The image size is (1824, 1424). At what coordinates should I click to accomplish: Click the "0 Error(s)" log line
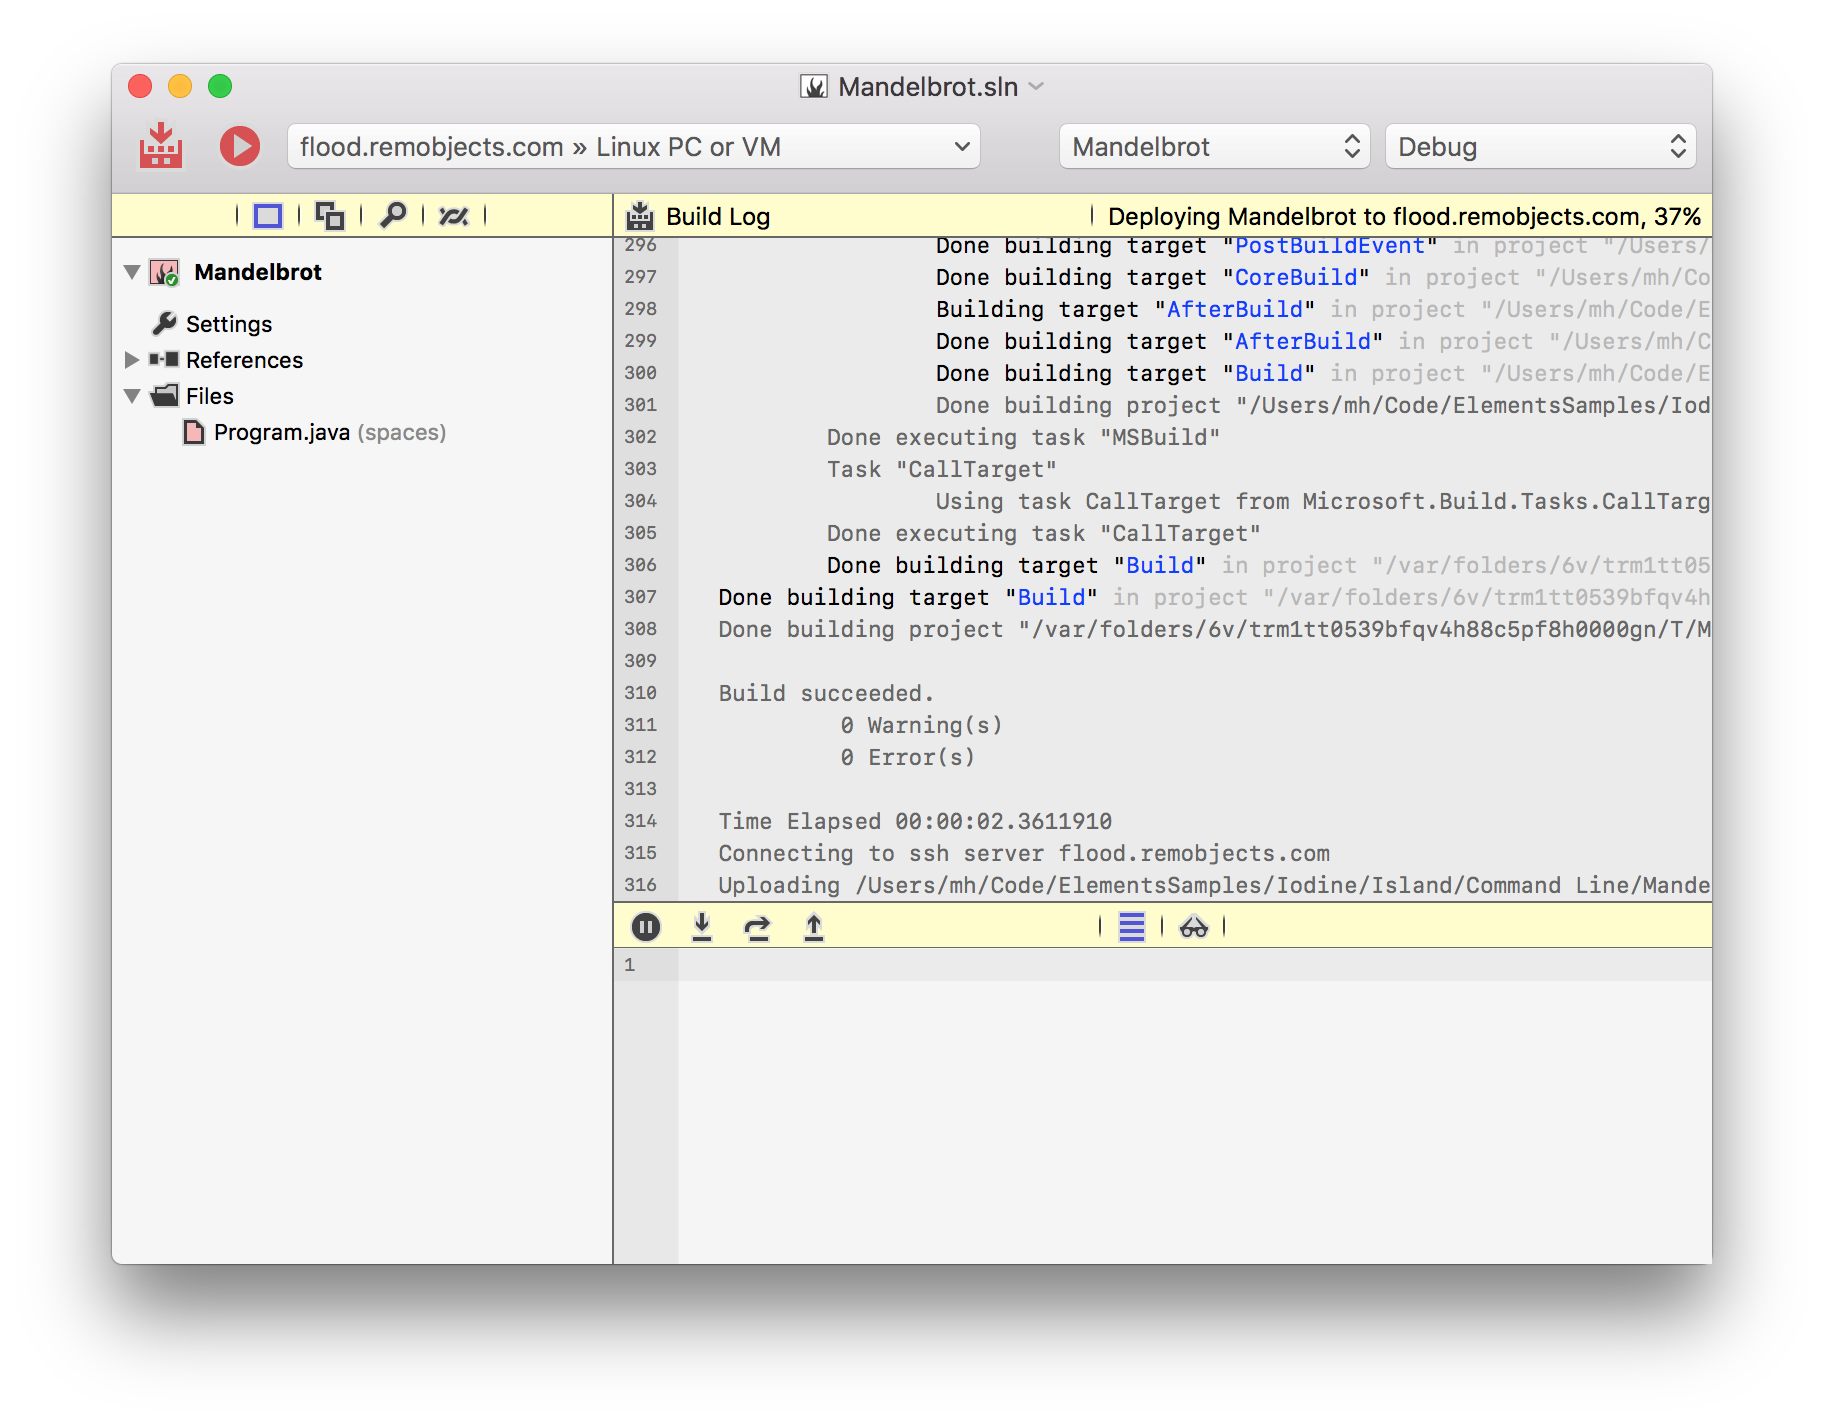click(907, 757)
